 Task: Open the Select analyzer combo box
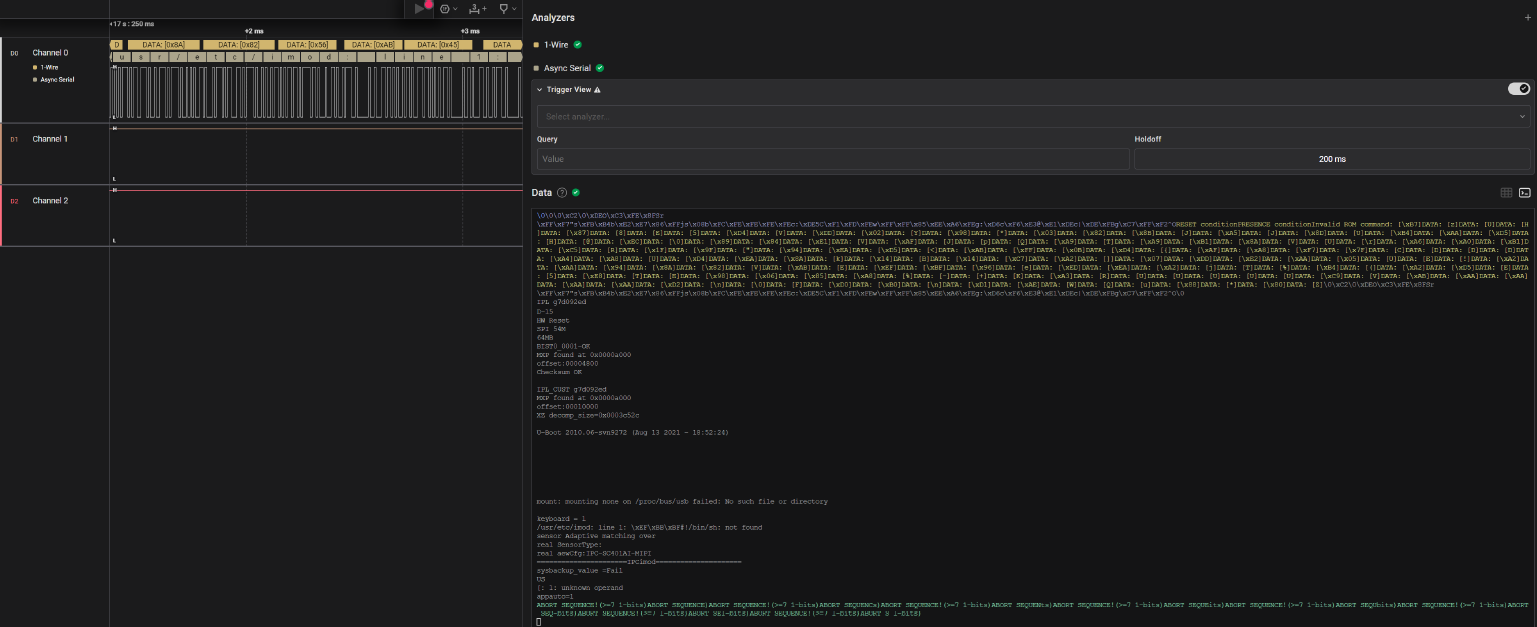1033,117
